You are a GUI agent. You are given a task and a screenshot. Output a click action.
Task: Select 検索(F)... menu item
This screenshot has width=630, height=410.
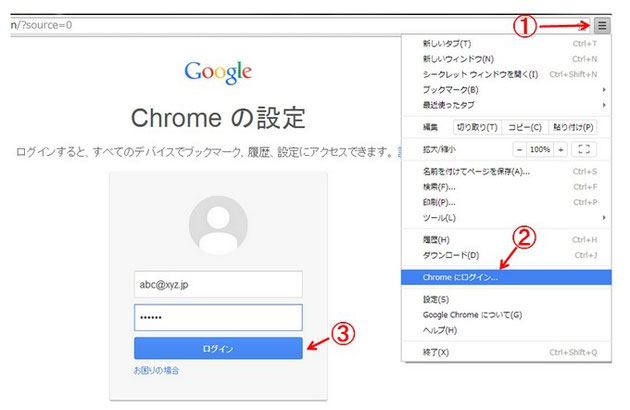506,187
